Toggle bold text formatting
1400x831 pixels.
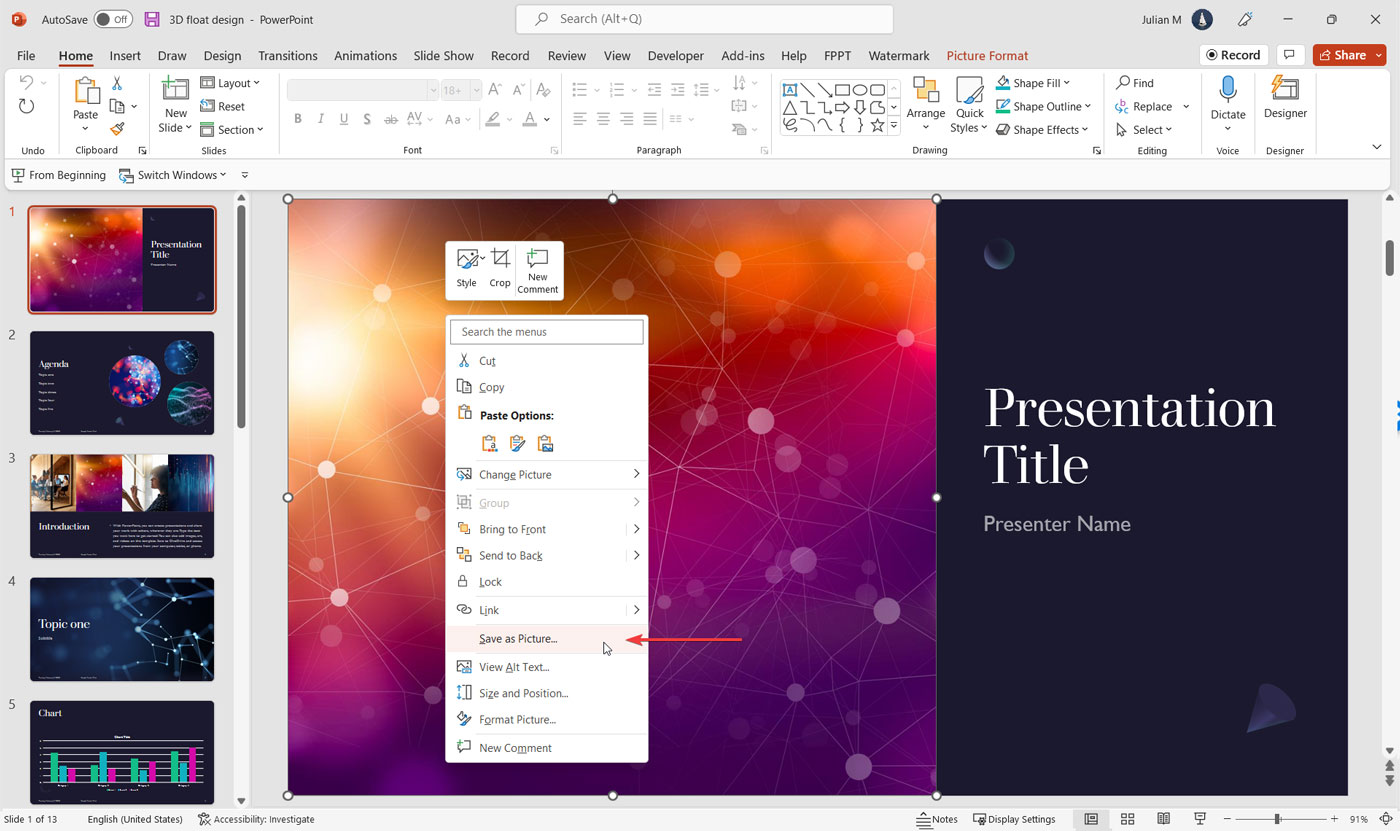(297, 118)
